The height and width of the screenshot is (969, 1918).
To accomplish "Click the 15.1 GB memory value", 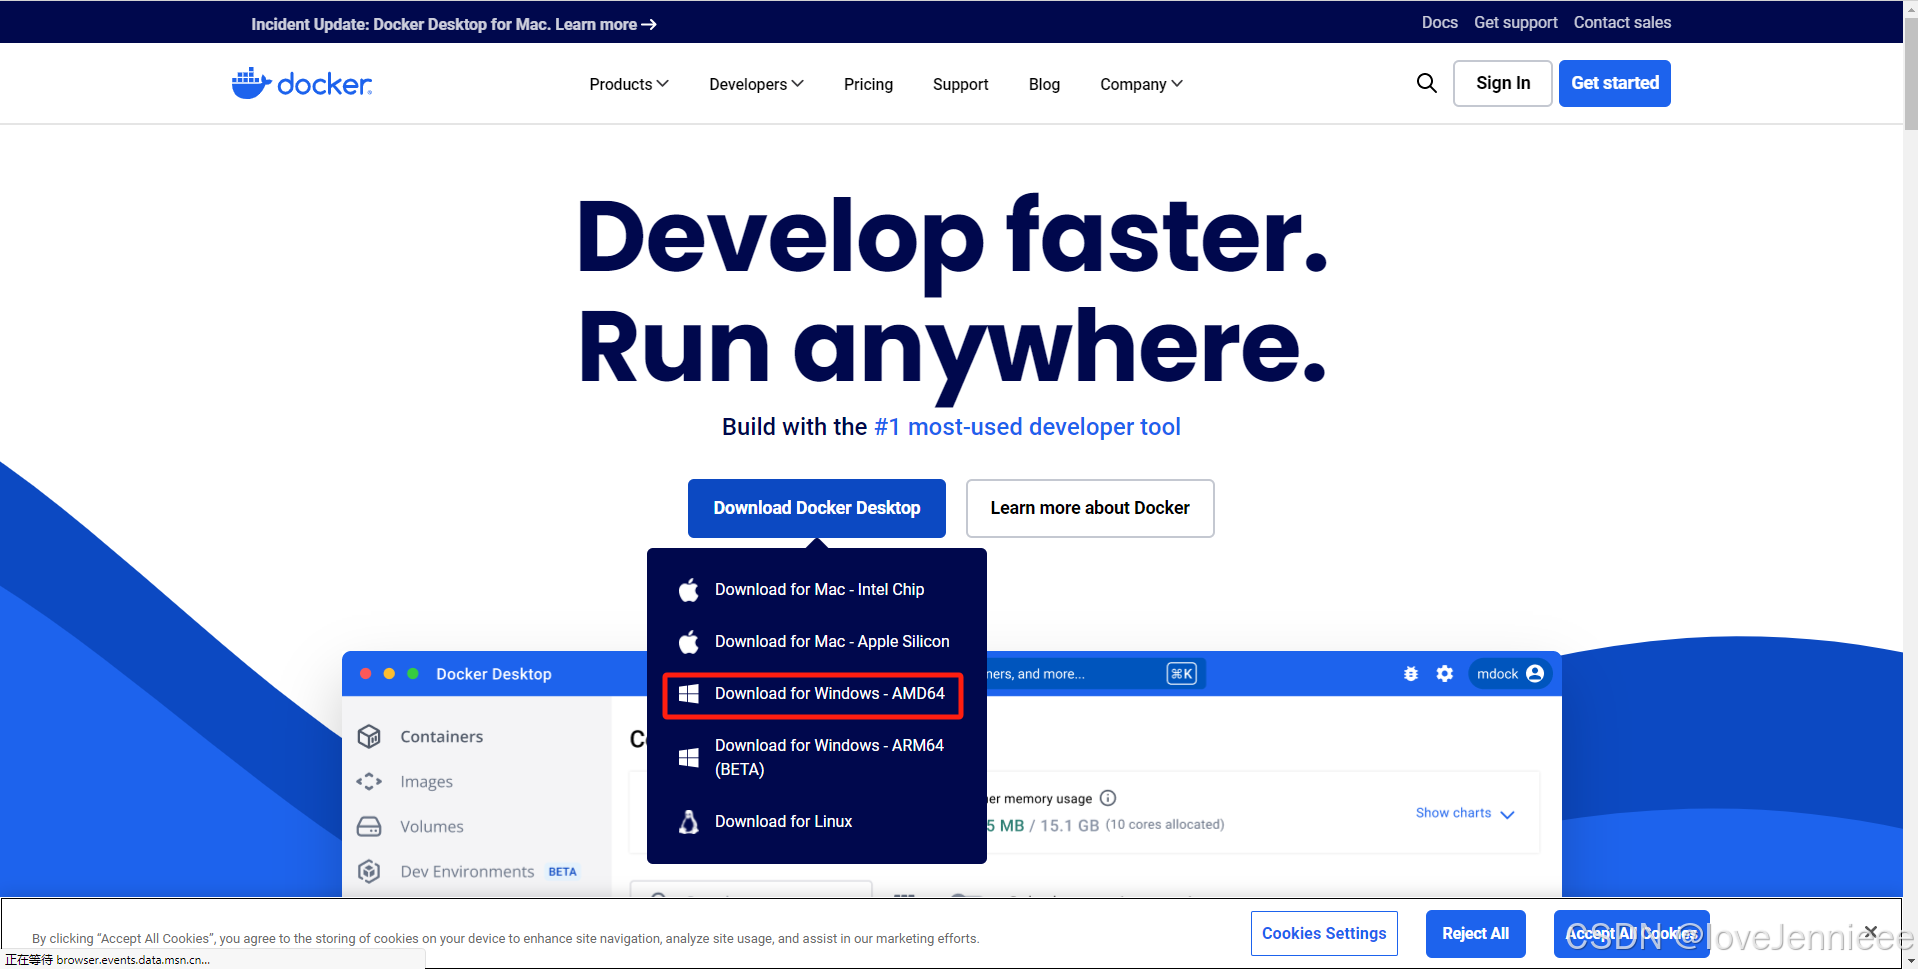I will (x=1069, y=825).
